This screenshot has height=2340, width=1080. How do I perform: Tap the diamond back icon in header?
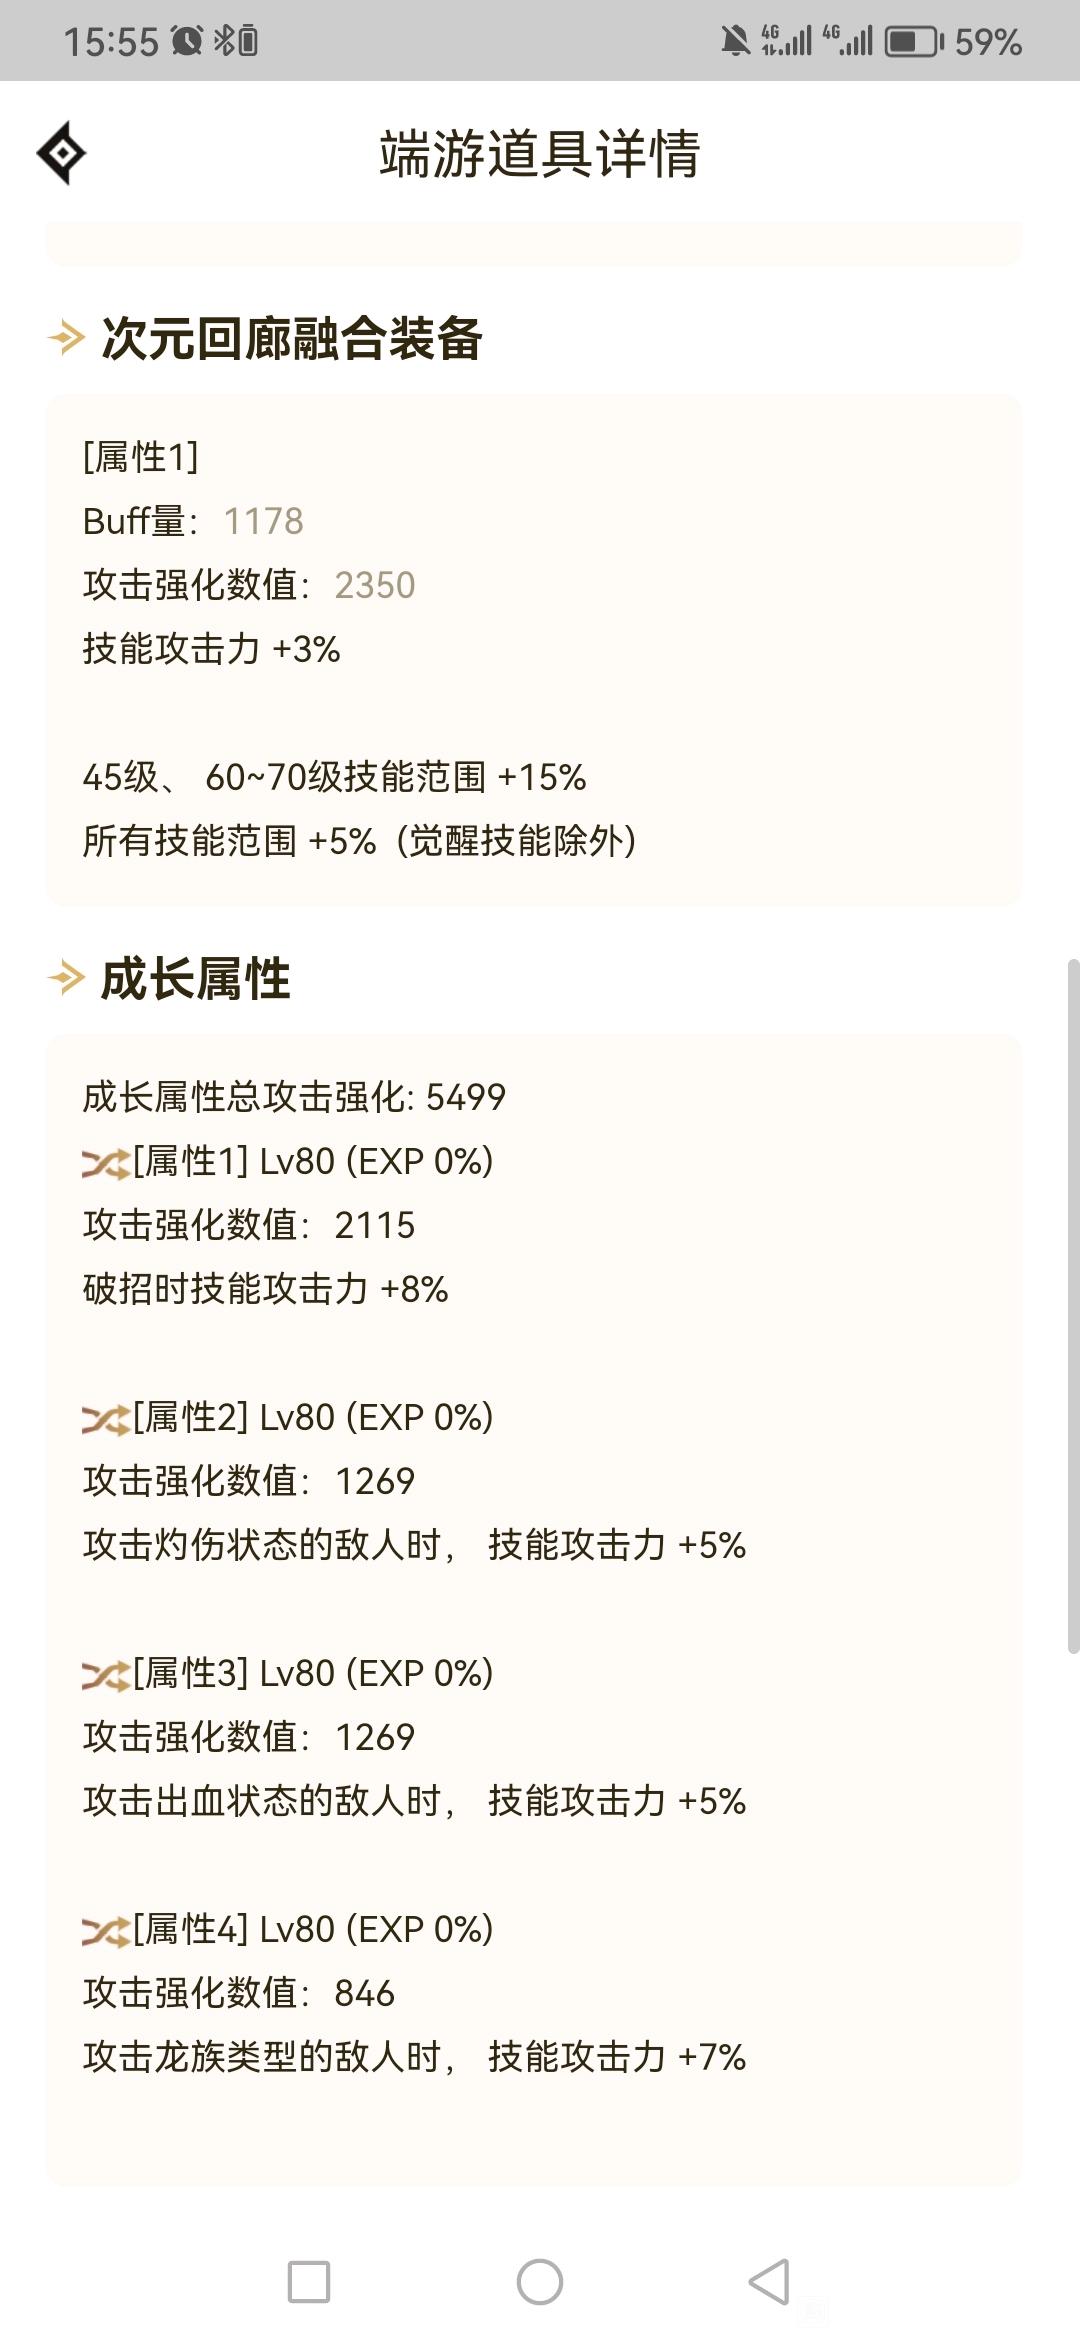[61, 153]
